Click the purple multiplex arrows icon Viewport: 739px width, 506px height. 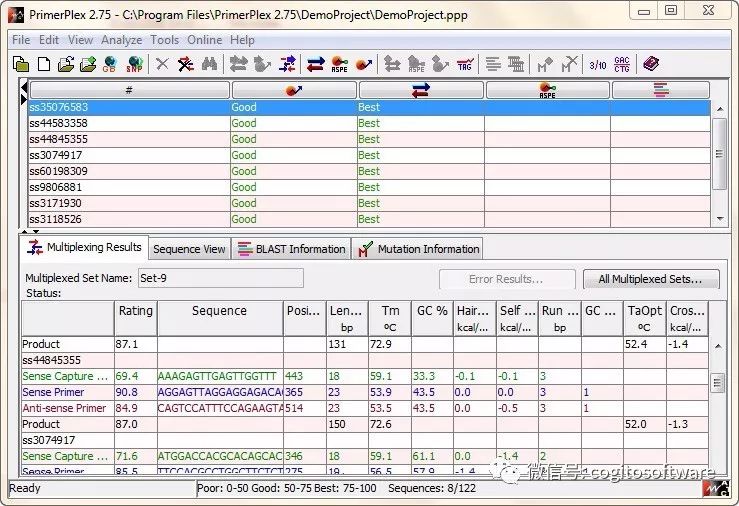click(287, 64)
